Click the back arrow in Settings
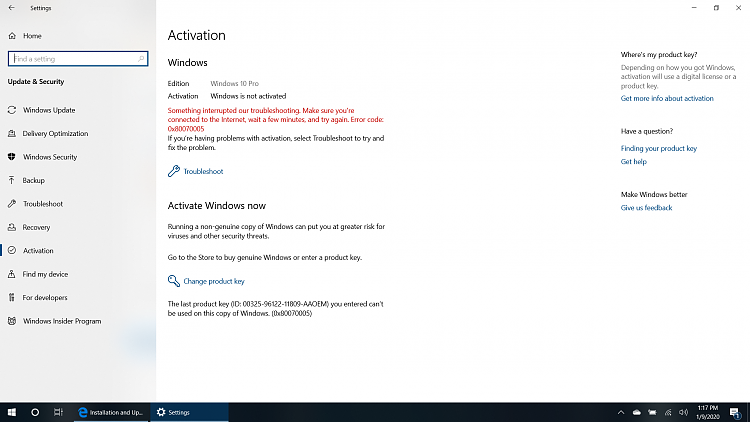This screenshot has width=750, height=422. click(x=11, y=8)
